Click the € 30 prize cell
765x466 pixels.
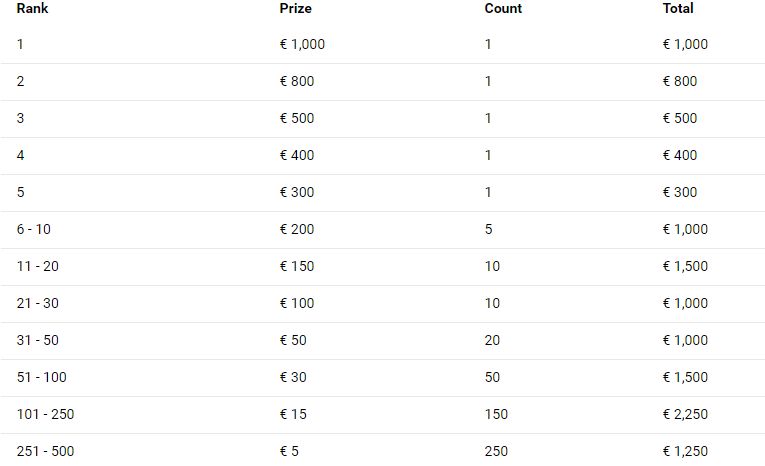tap(293, 377)
